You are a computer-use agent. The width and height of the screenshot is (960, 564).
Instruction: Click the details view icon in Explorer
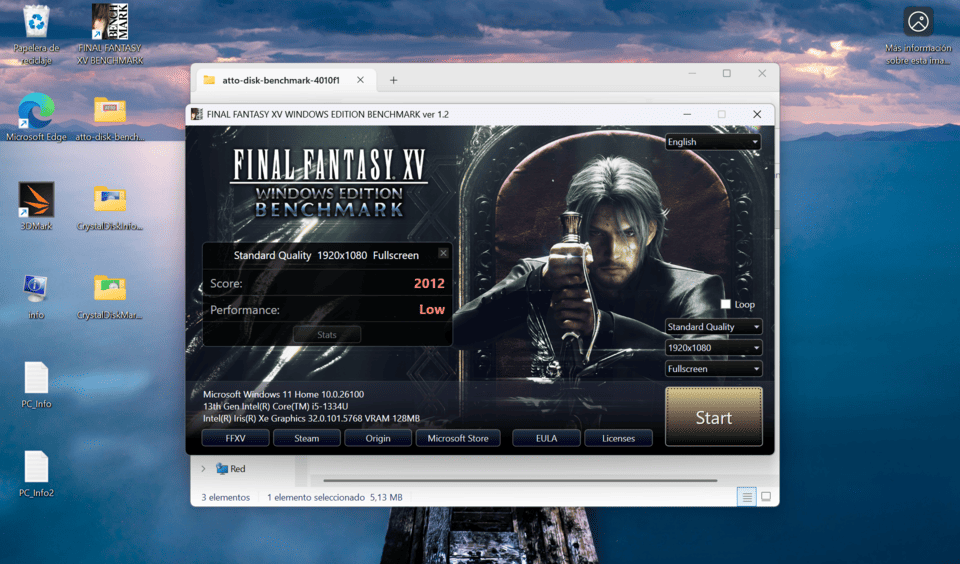[746, 496]
